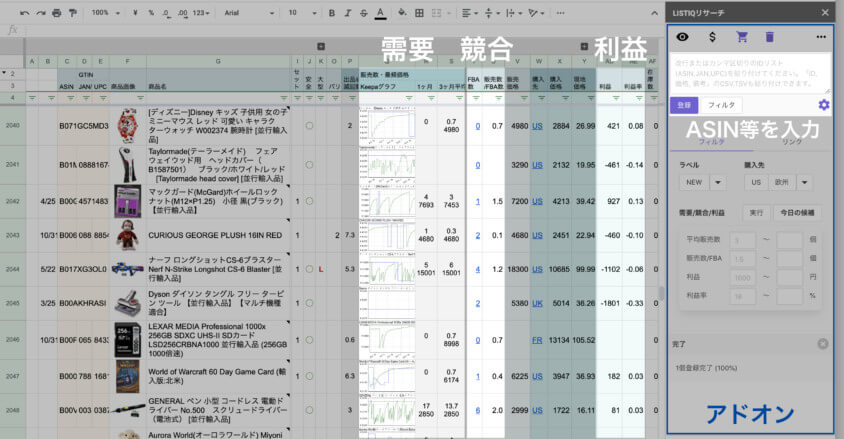The width and height of the screenshot is (844, 439).
Task: Open the NEW label dropdown arrow
Action: tap(718, 182)
